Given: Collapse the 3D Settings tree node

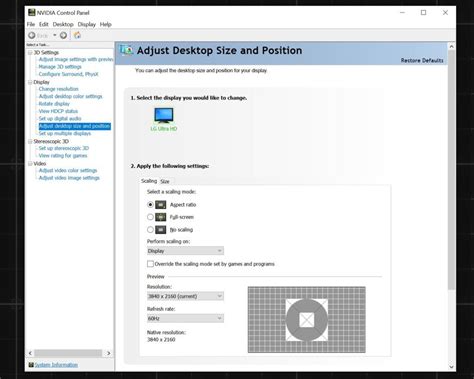Looking at the screenshot, I should (x=30, y=53).
